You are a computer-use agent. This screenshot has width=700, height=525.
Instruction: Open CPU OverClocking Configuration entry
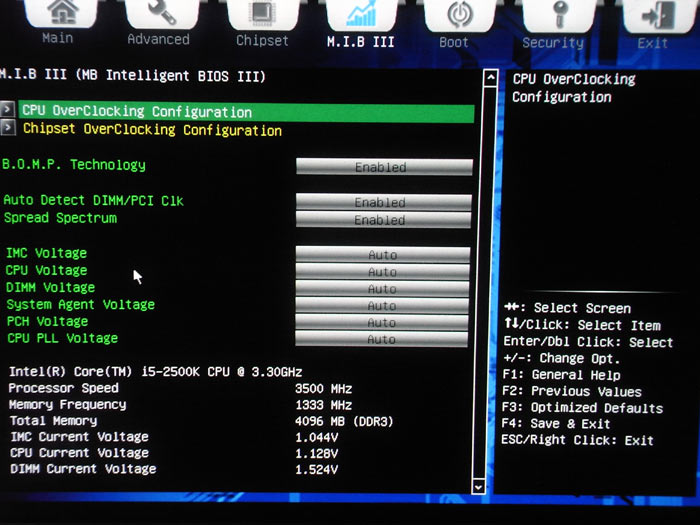pos(246,112)
